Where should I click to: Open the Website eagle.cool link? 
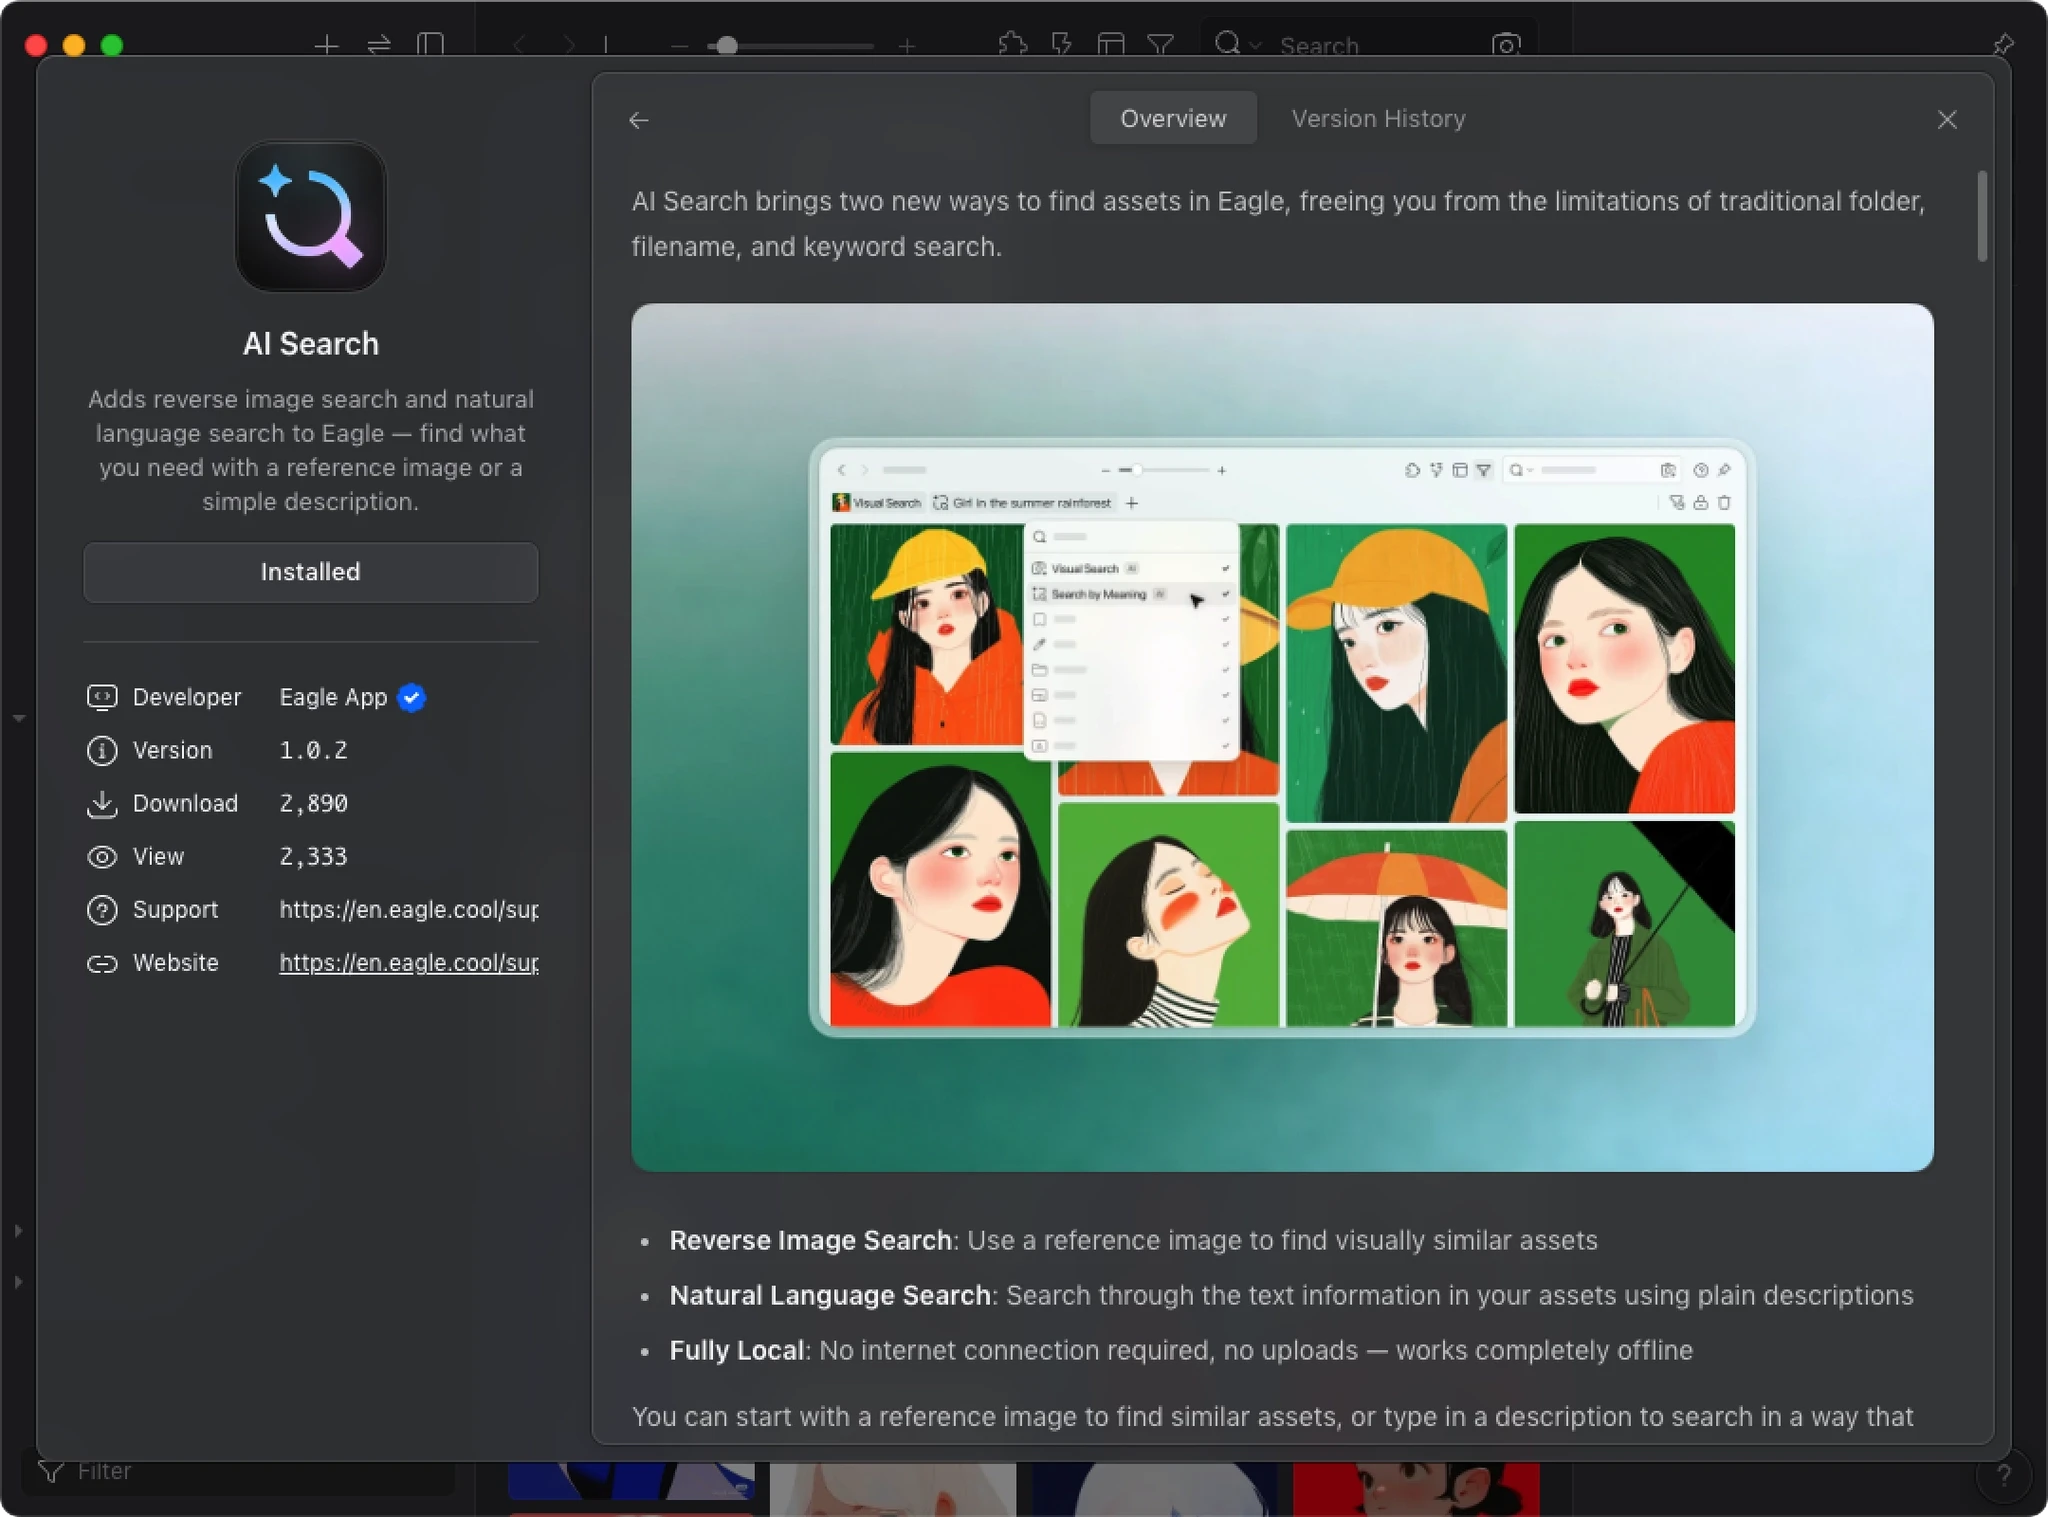tap(408, 963)
